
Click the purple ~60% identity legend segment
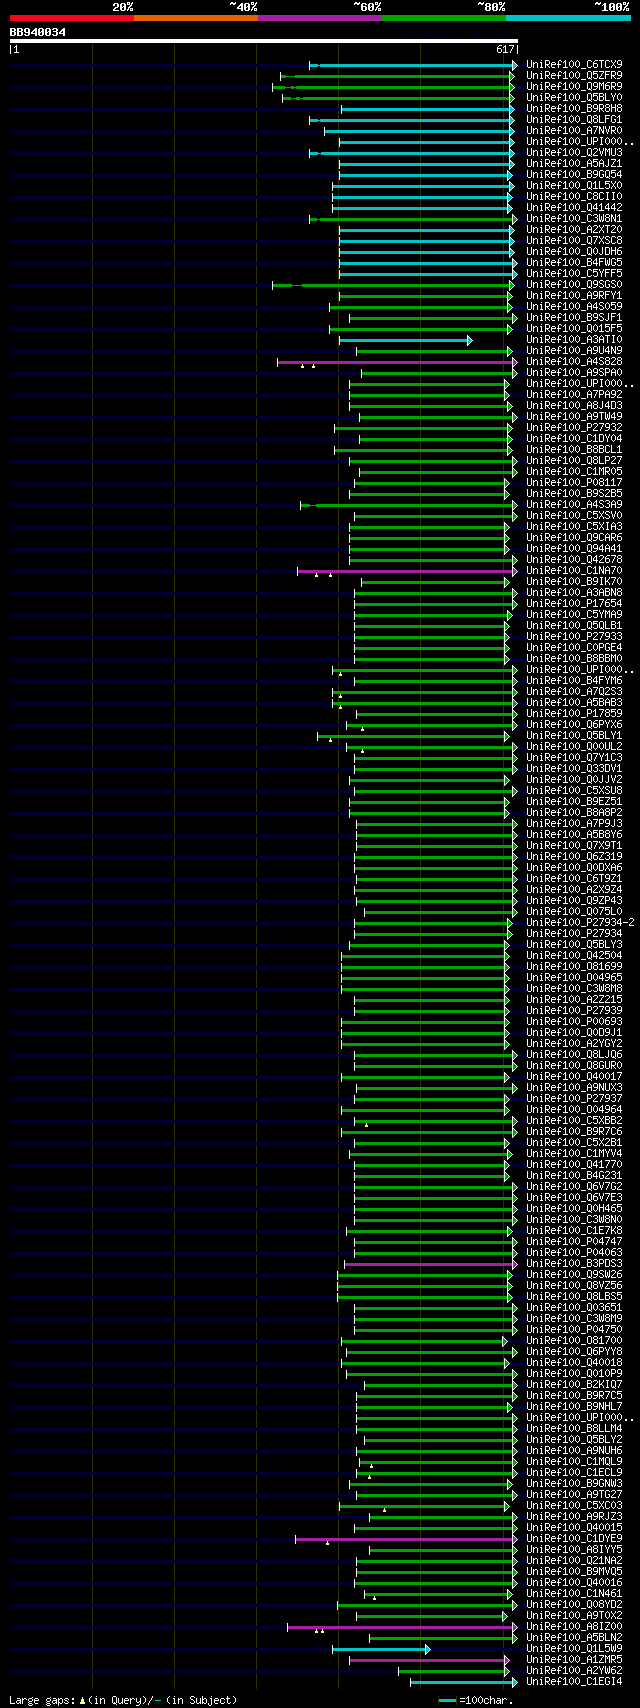[320, 18]
